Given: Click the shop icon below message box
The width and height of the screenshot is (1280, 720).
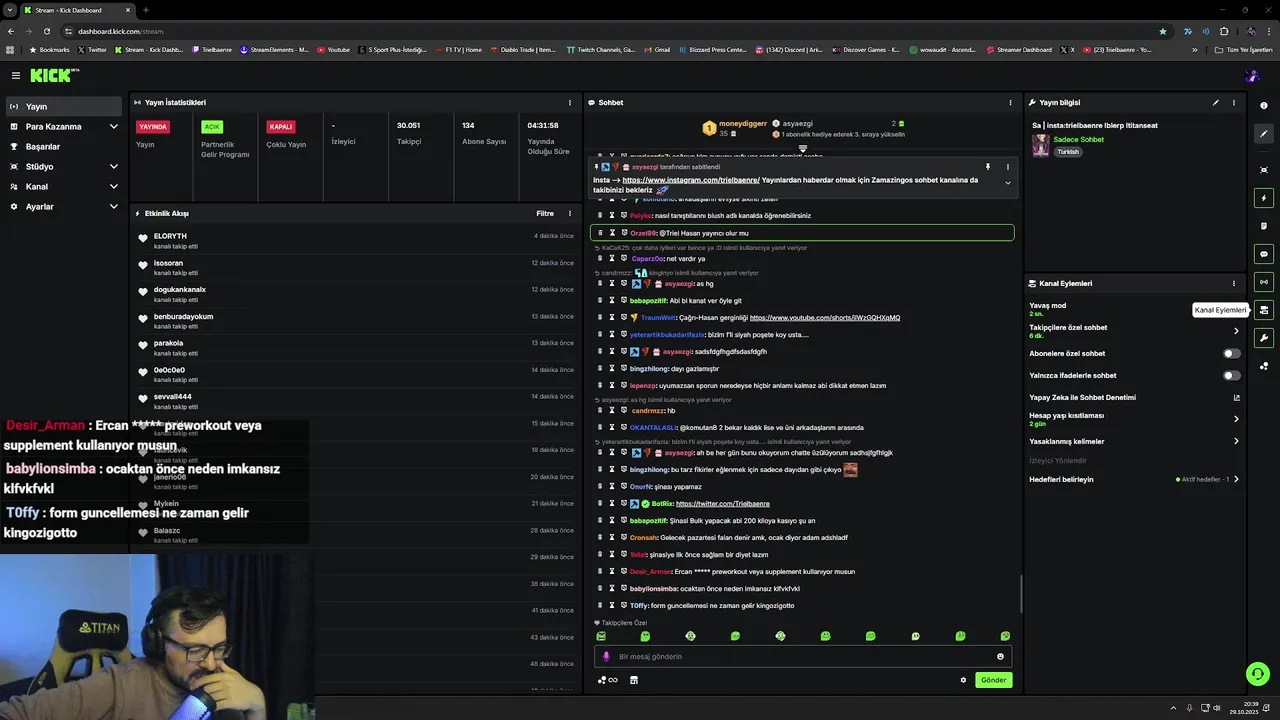Looking at the screenshot, I should coord(634,680).
